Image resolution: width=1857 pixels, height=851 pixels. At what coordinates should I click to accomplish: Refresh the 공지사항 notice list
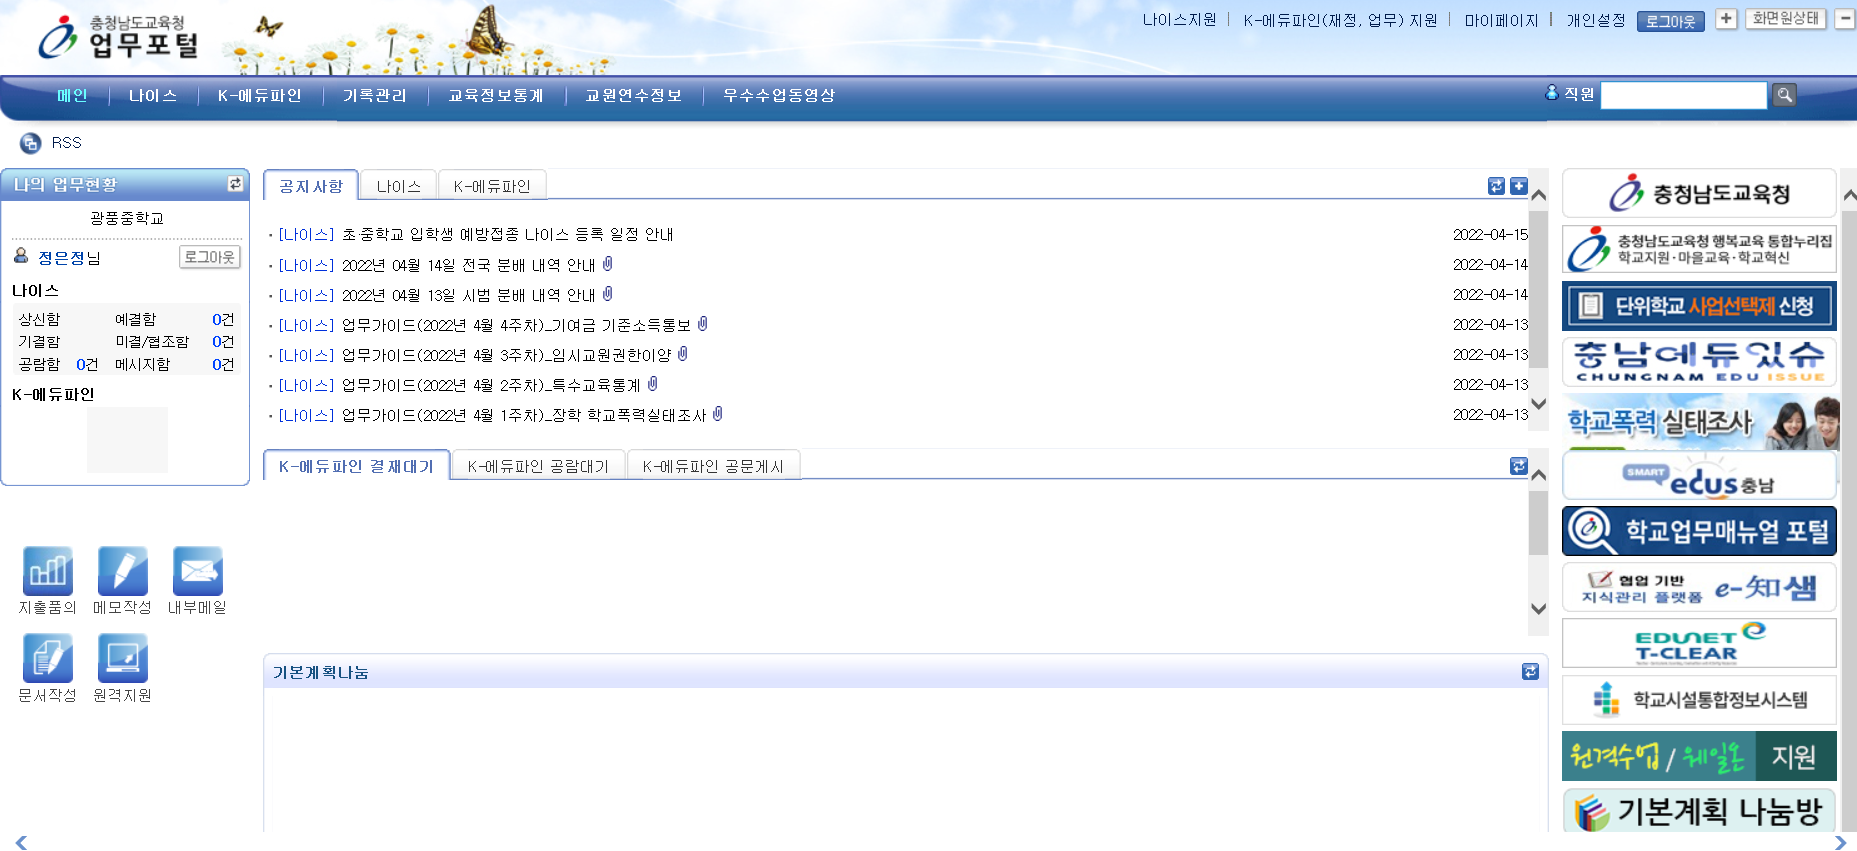[1496, 186]
